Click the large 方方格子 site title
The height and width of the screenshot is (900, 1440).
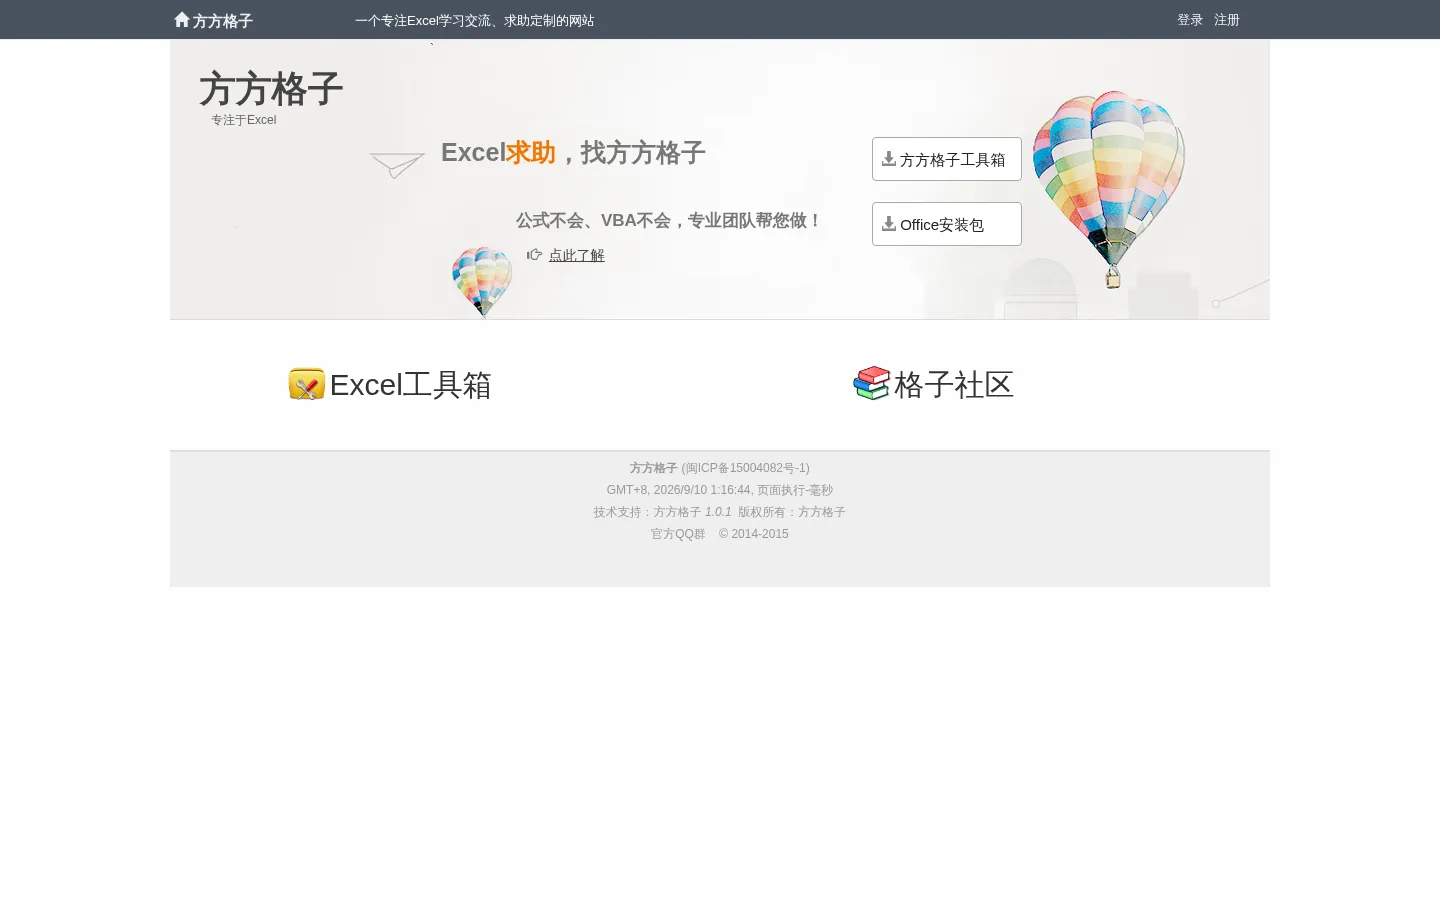click(271, 89)
